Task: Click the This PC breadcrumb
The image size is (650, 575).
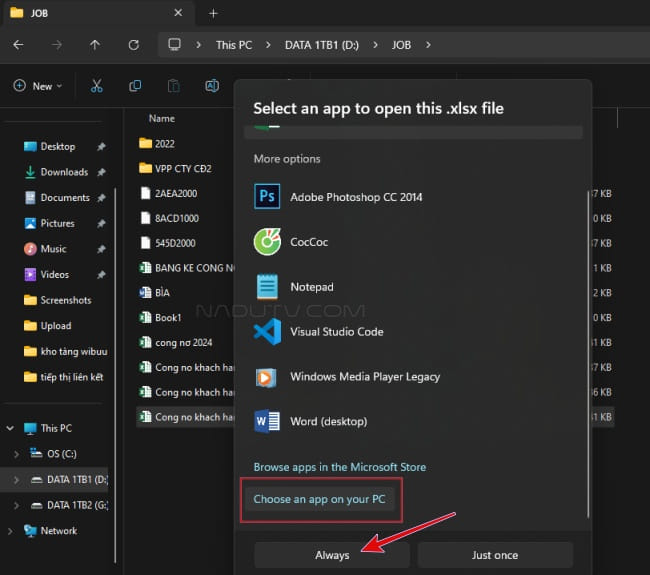Action: (x=234, y=45)
